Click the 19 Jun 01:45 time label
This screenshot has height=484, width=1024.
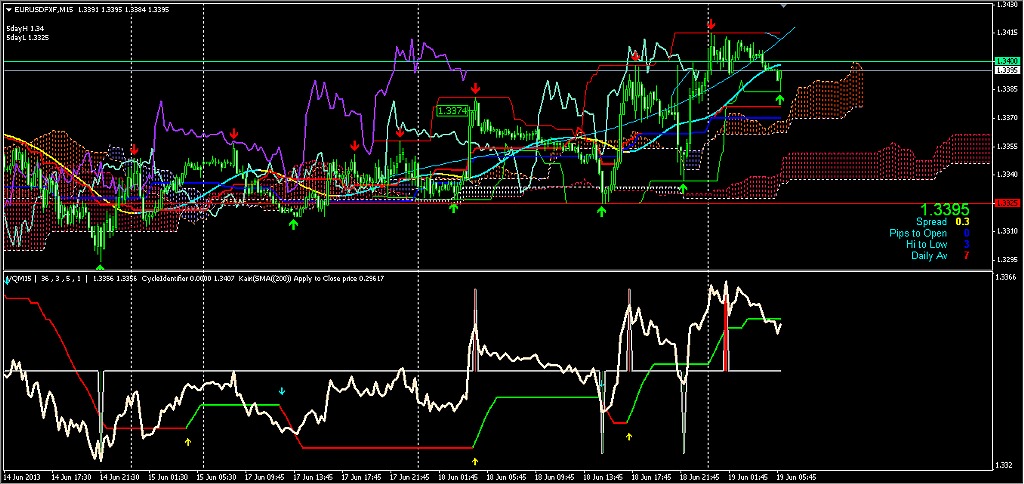(x=746, y=477)
